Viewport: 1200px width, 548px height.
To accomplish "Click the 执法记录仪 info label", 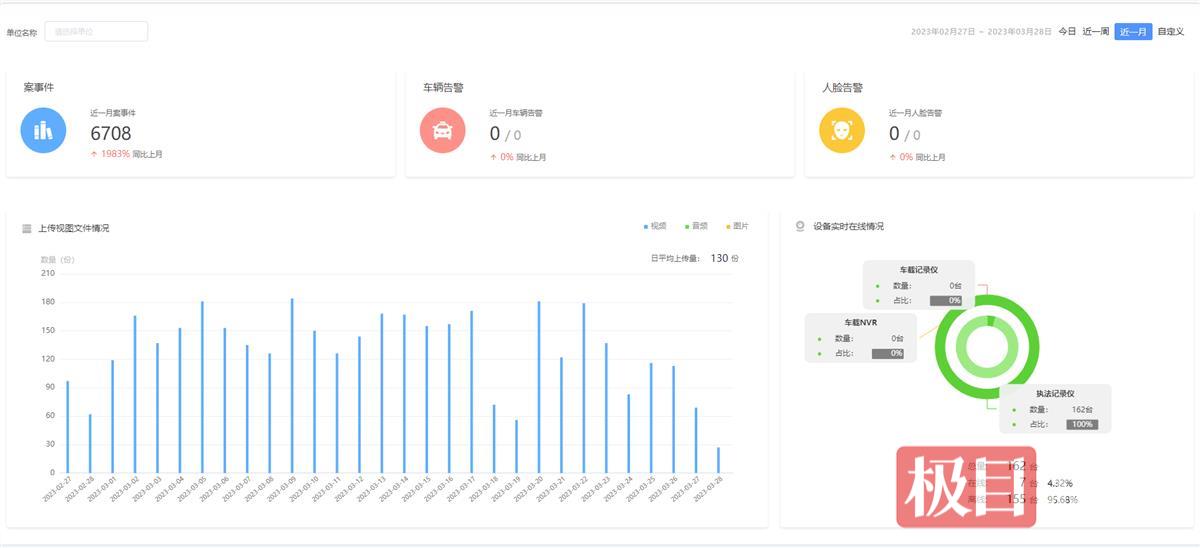I will 1055,394.
